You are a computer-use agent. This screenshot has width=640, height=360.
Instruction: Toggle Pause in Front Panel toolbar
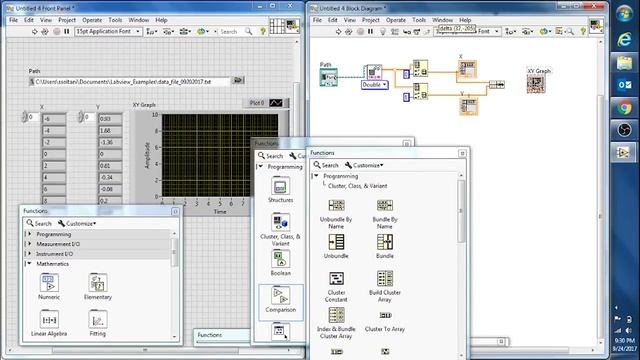[67, 31]
